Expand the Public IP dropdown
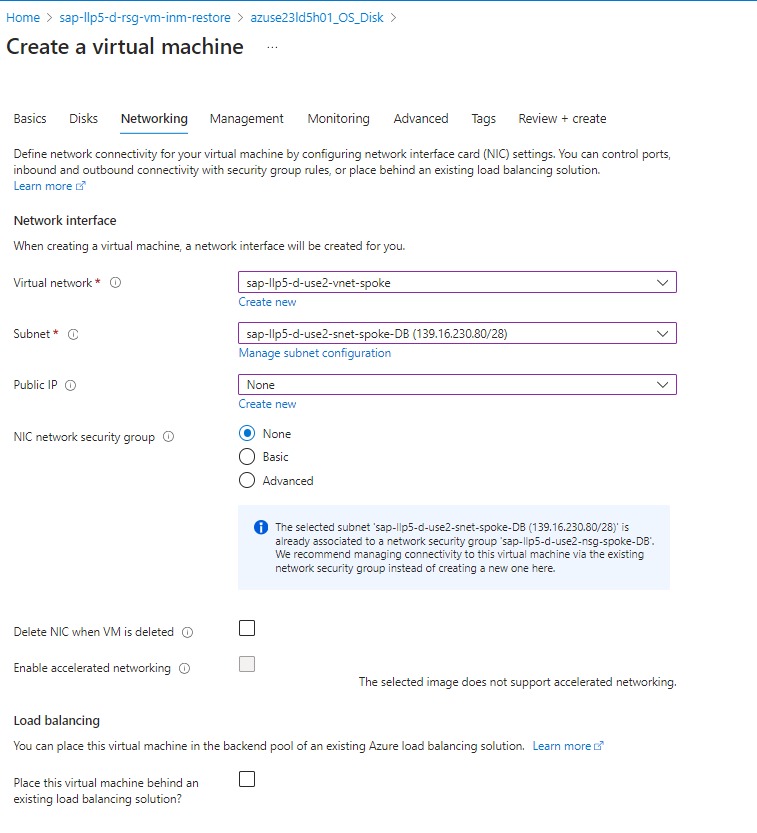This screenshot has height=833, width=757. point(457,384)
